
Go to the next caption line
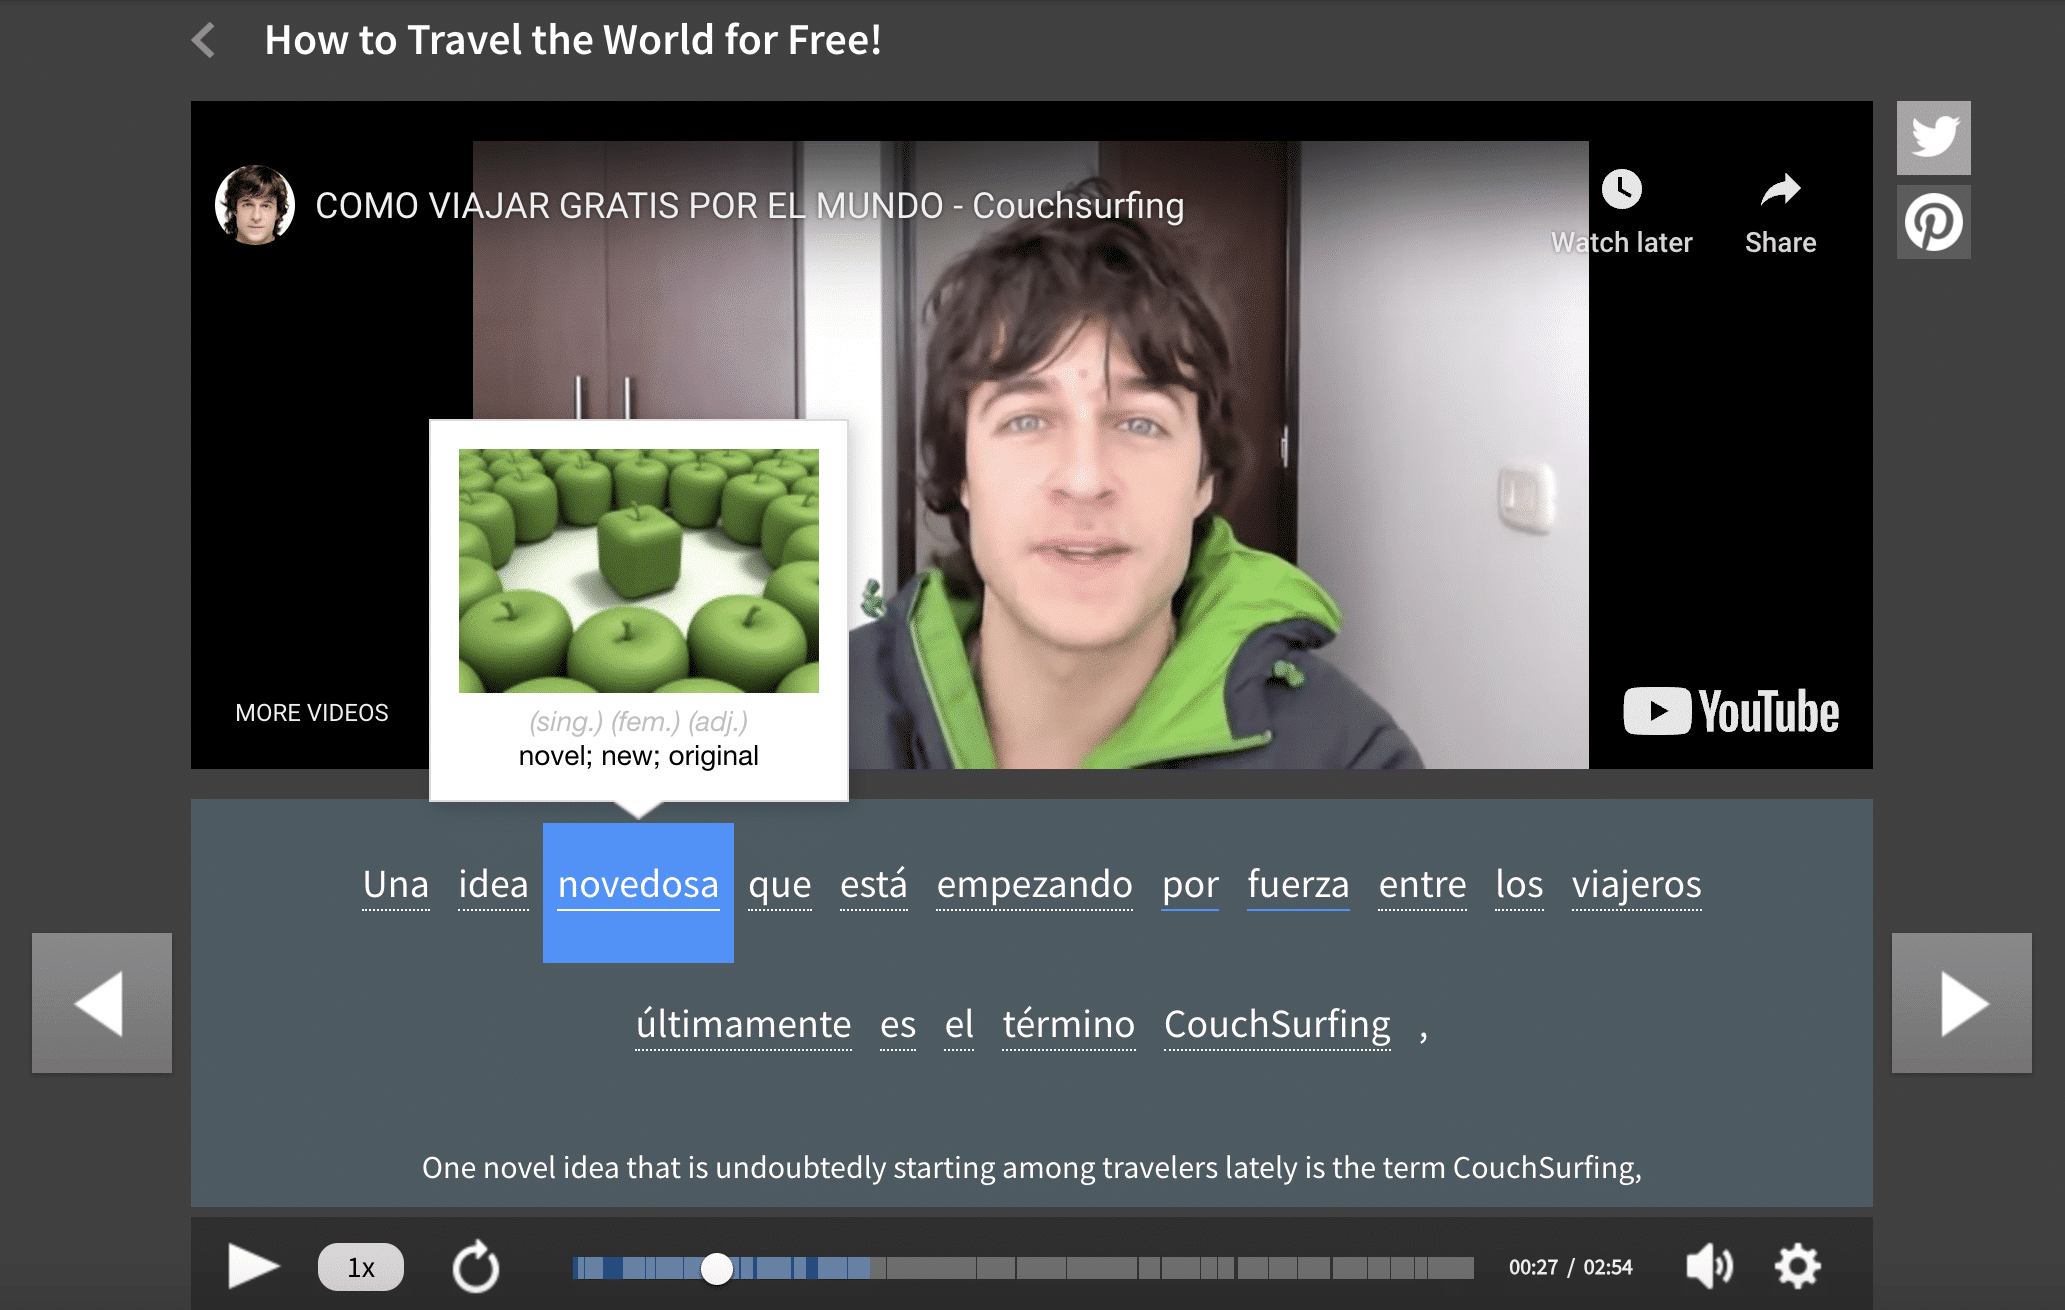coord(1961,1003)
